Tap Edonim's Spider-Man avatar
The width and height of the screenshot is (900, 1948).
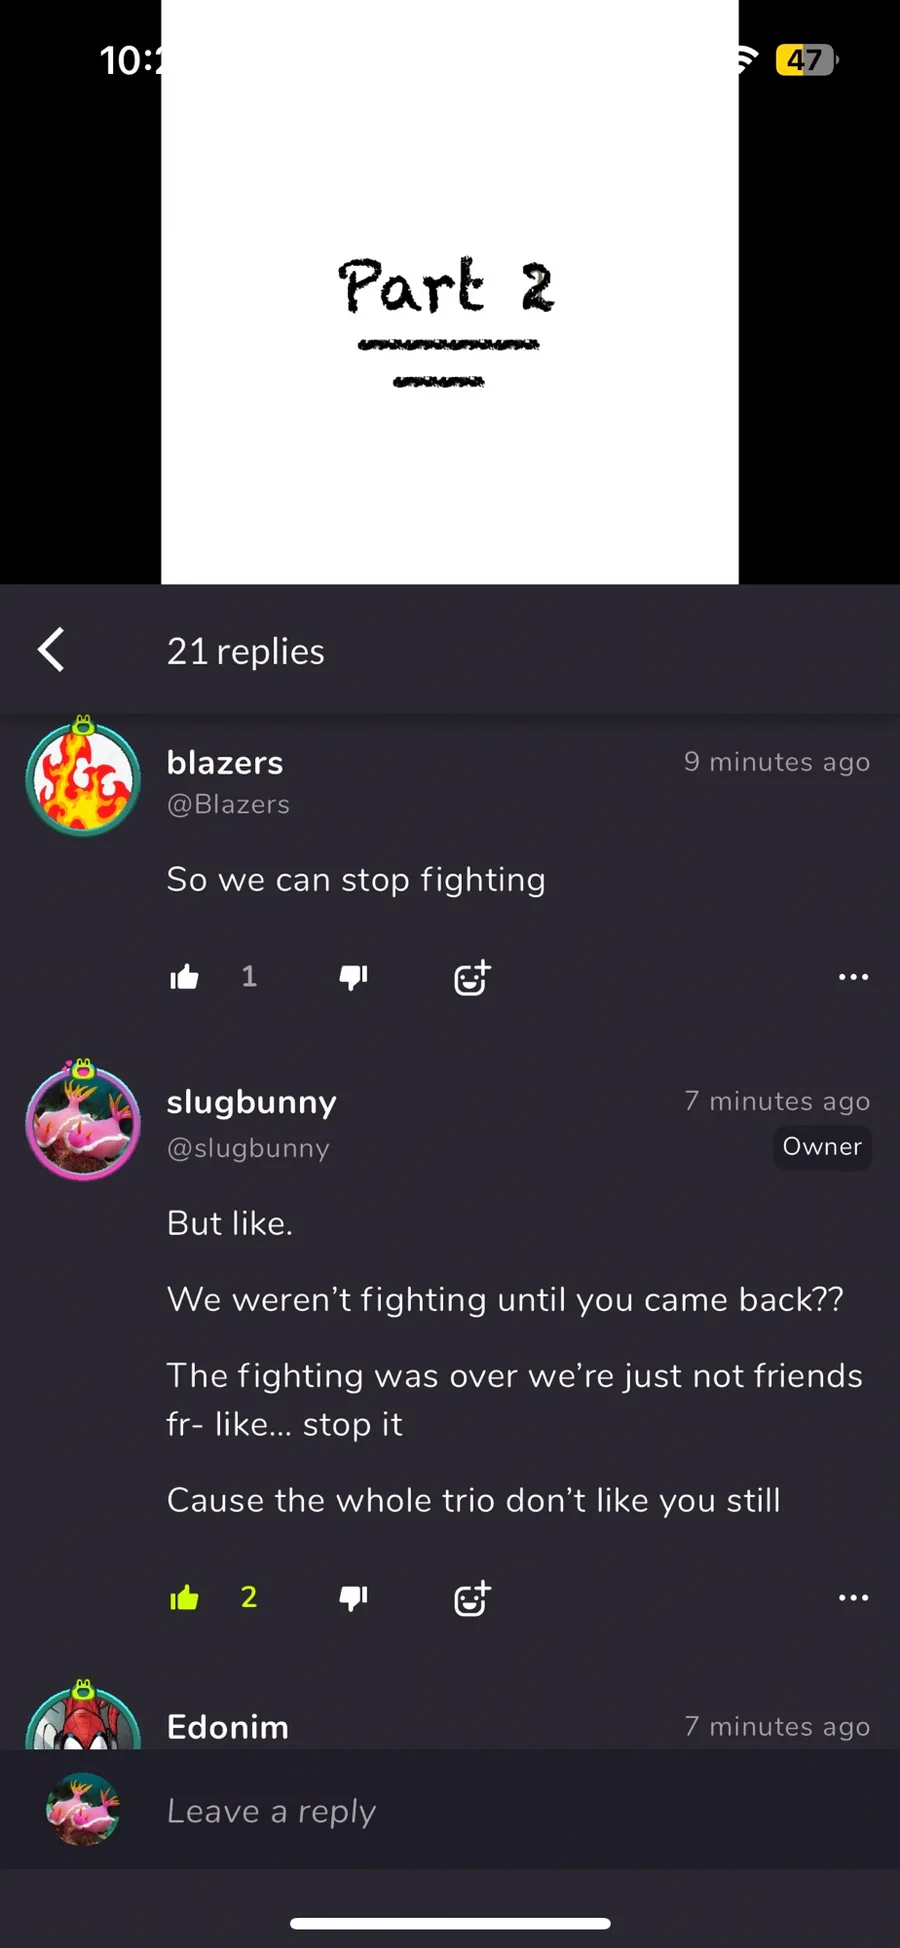83,1716
